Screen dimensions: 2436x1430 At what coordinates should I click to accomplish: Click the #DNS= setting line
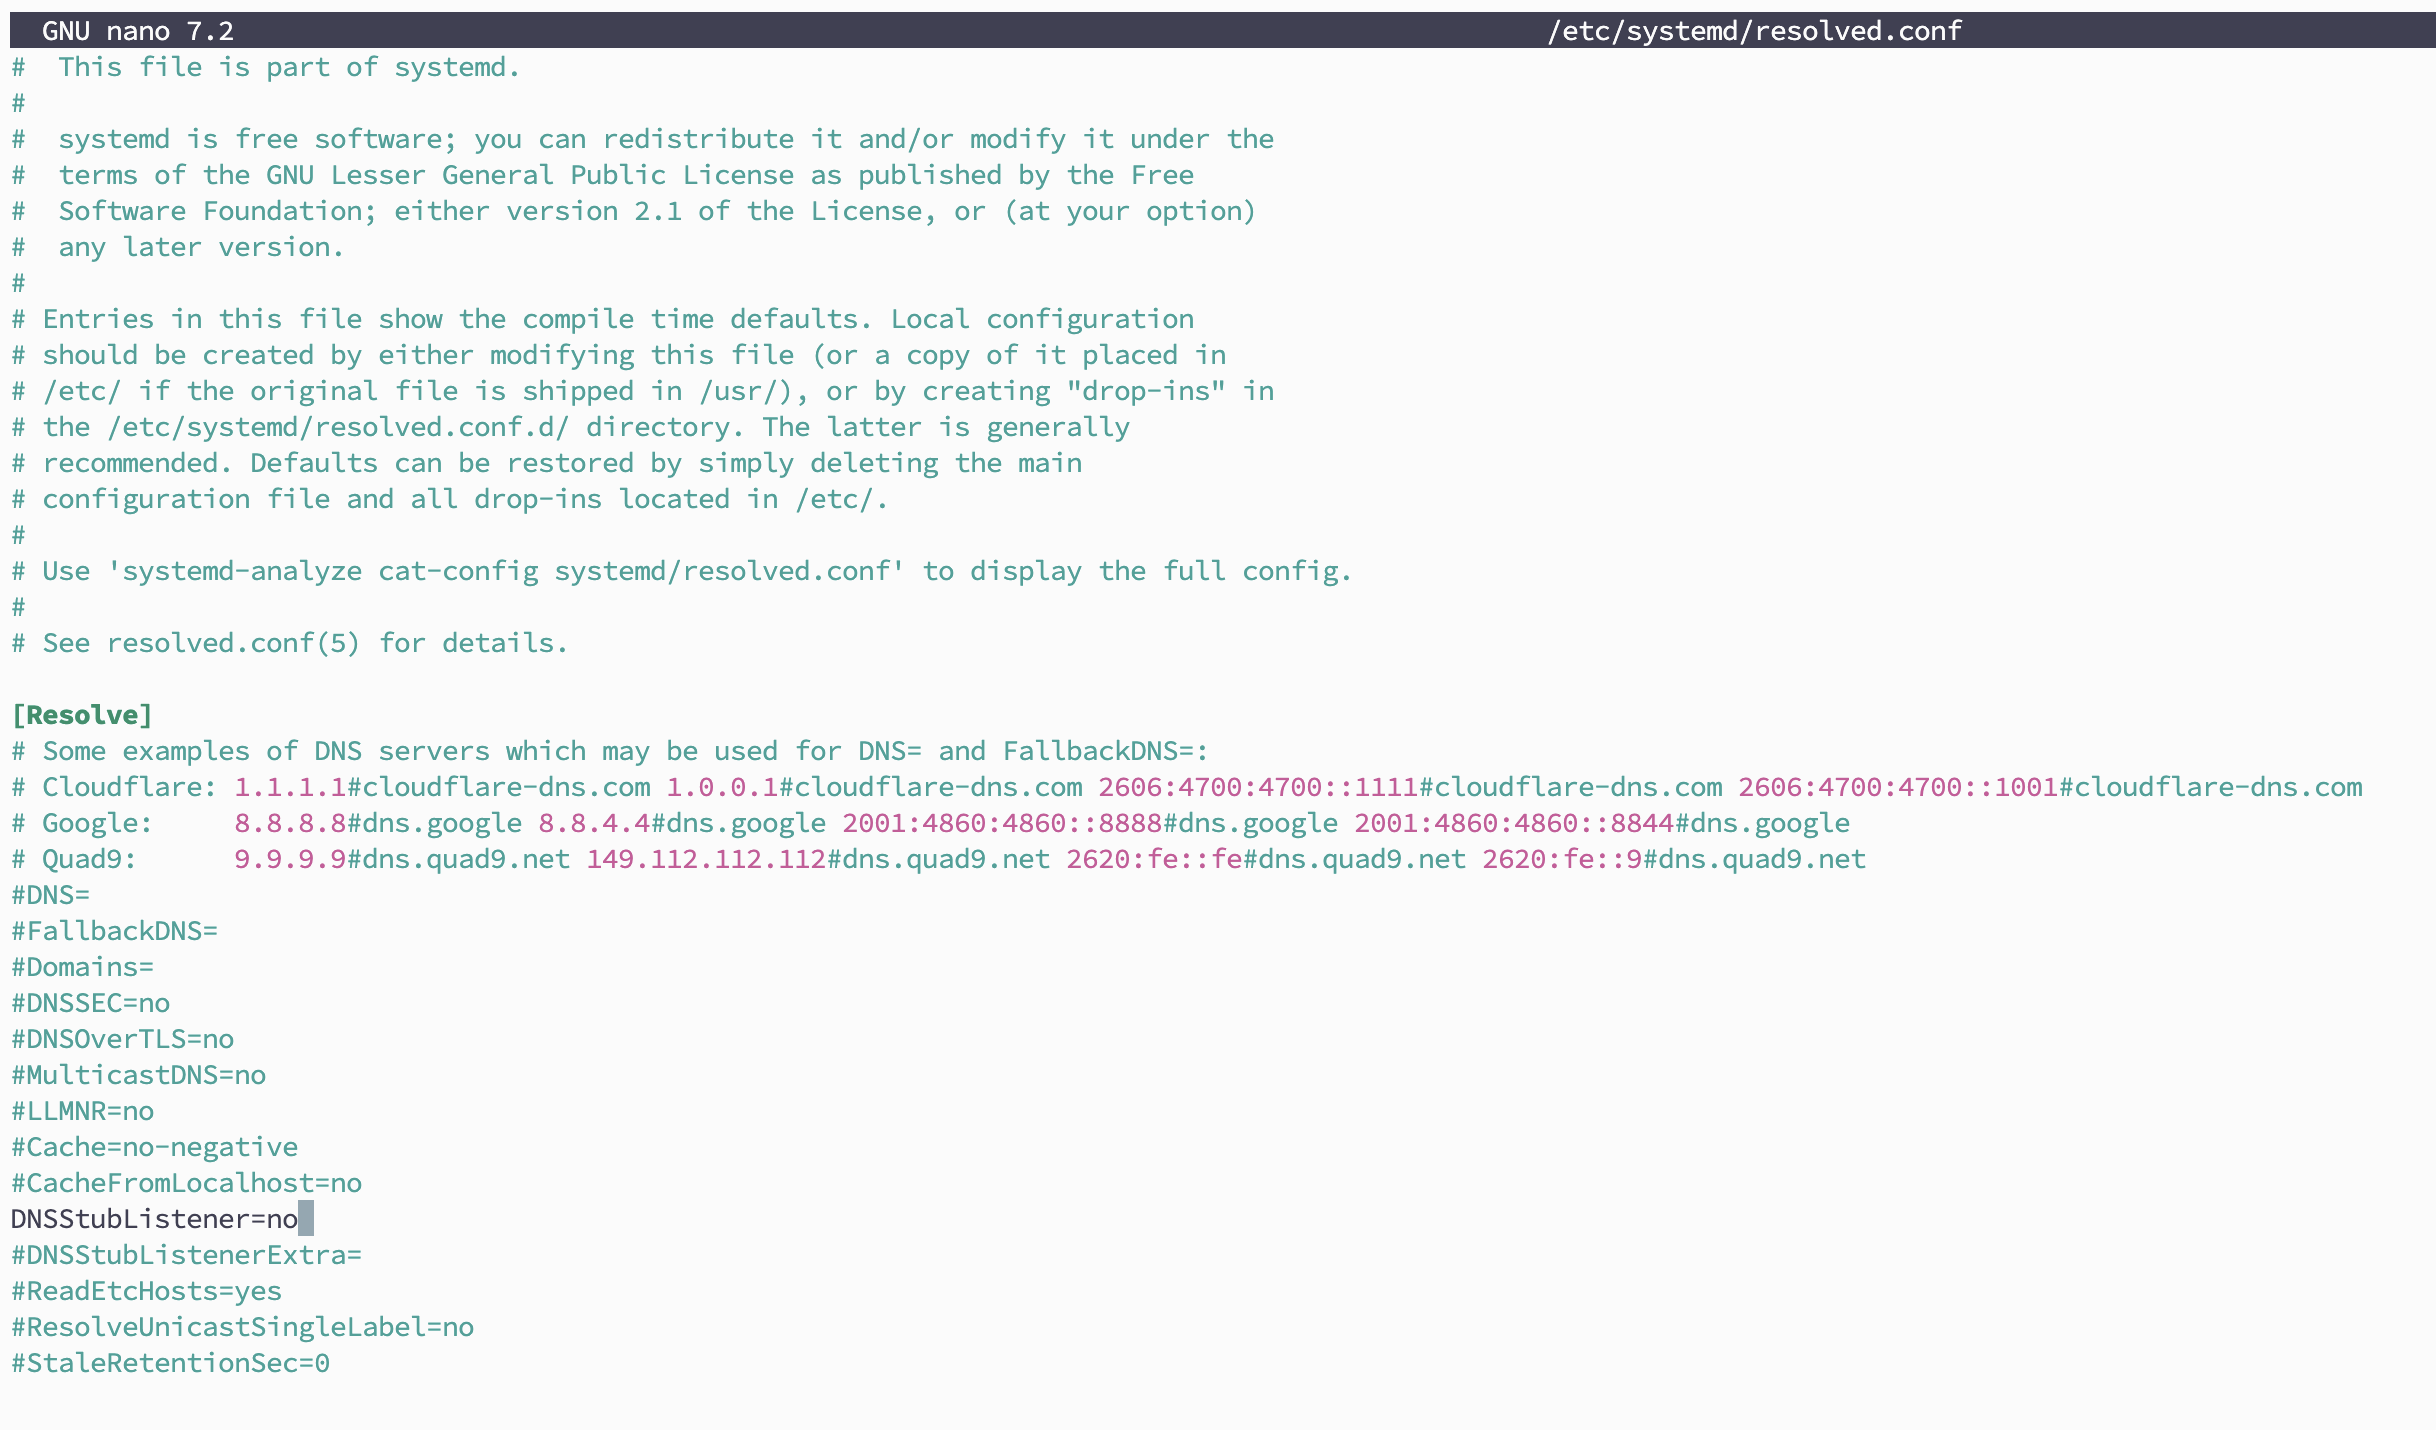50,895
